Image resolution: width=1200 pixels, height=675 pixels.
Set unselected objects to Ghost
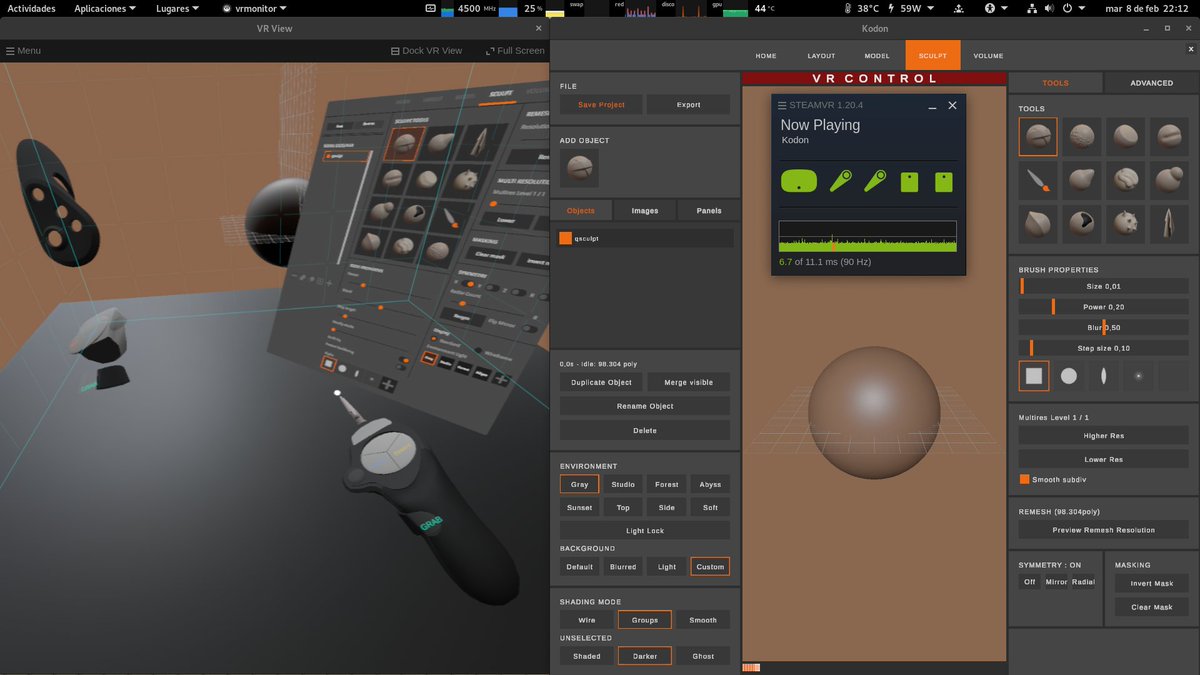tap(703, 656)
